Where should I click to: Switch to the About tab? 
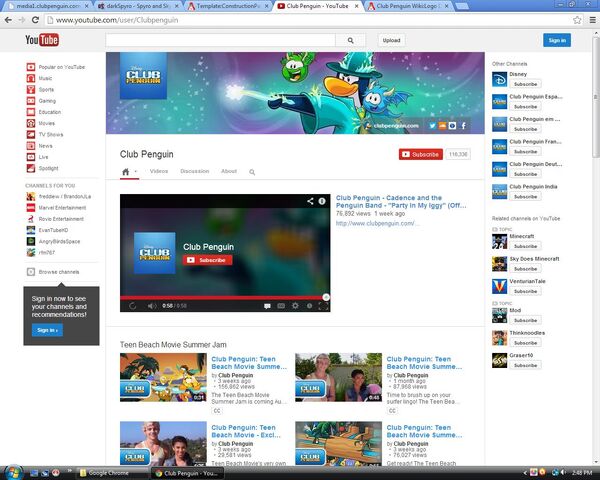(x=229, y=171)
